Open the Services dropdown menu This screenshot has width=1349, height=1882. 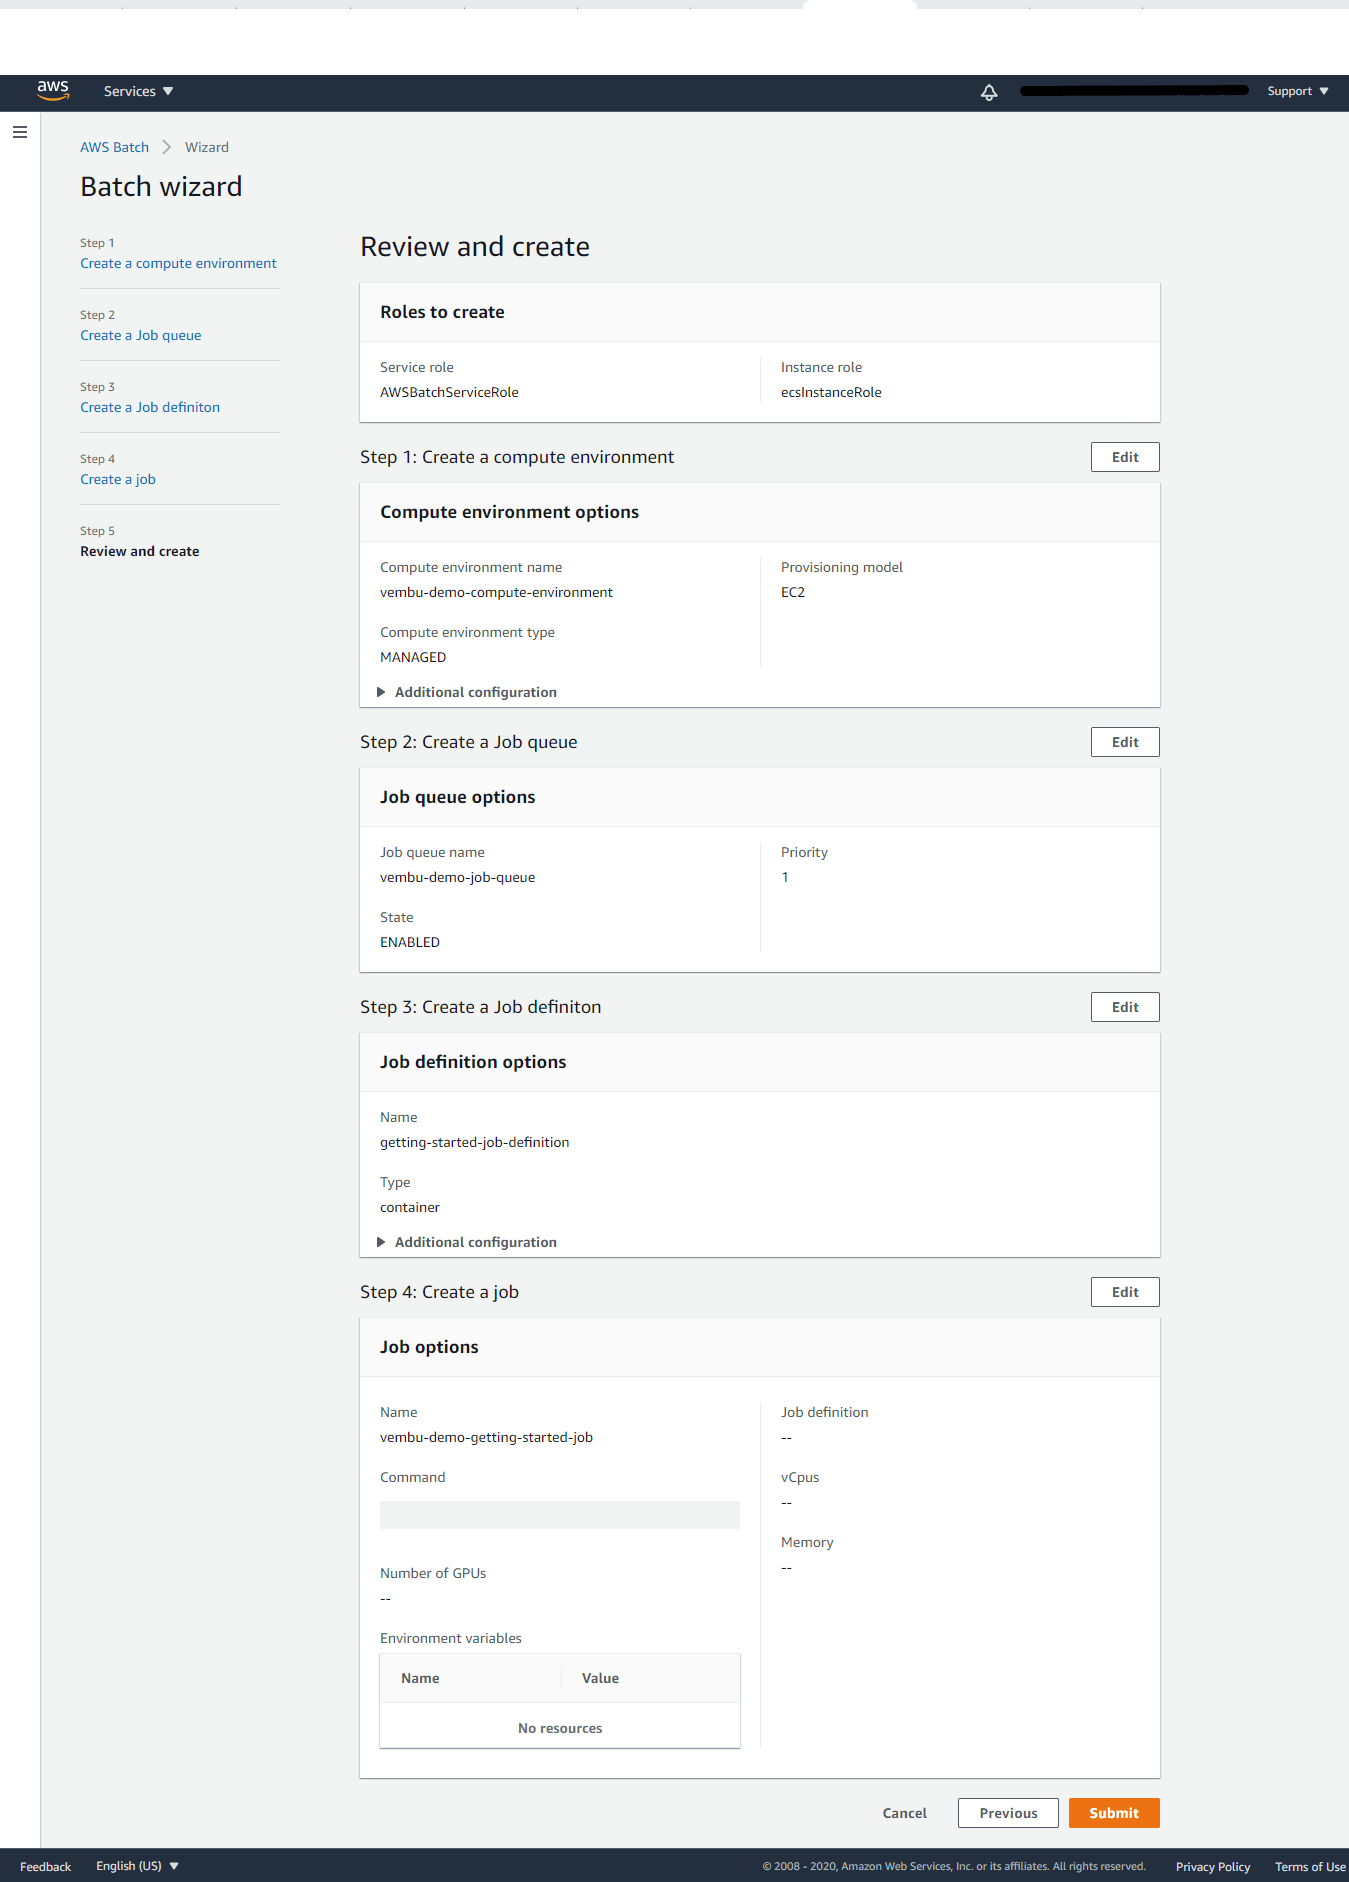138,91
